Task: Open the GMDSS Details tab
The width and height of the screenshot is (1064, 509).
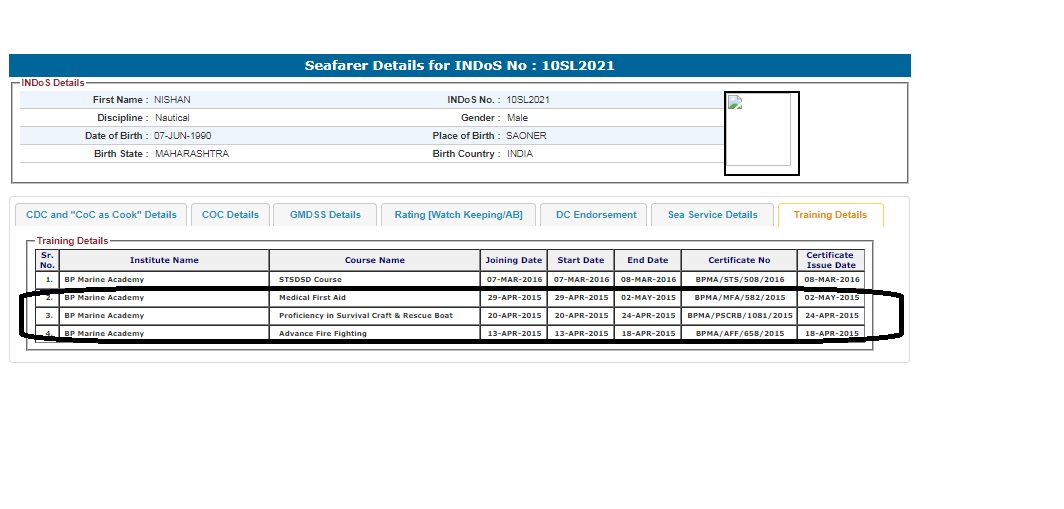Action: pos(325,215)
